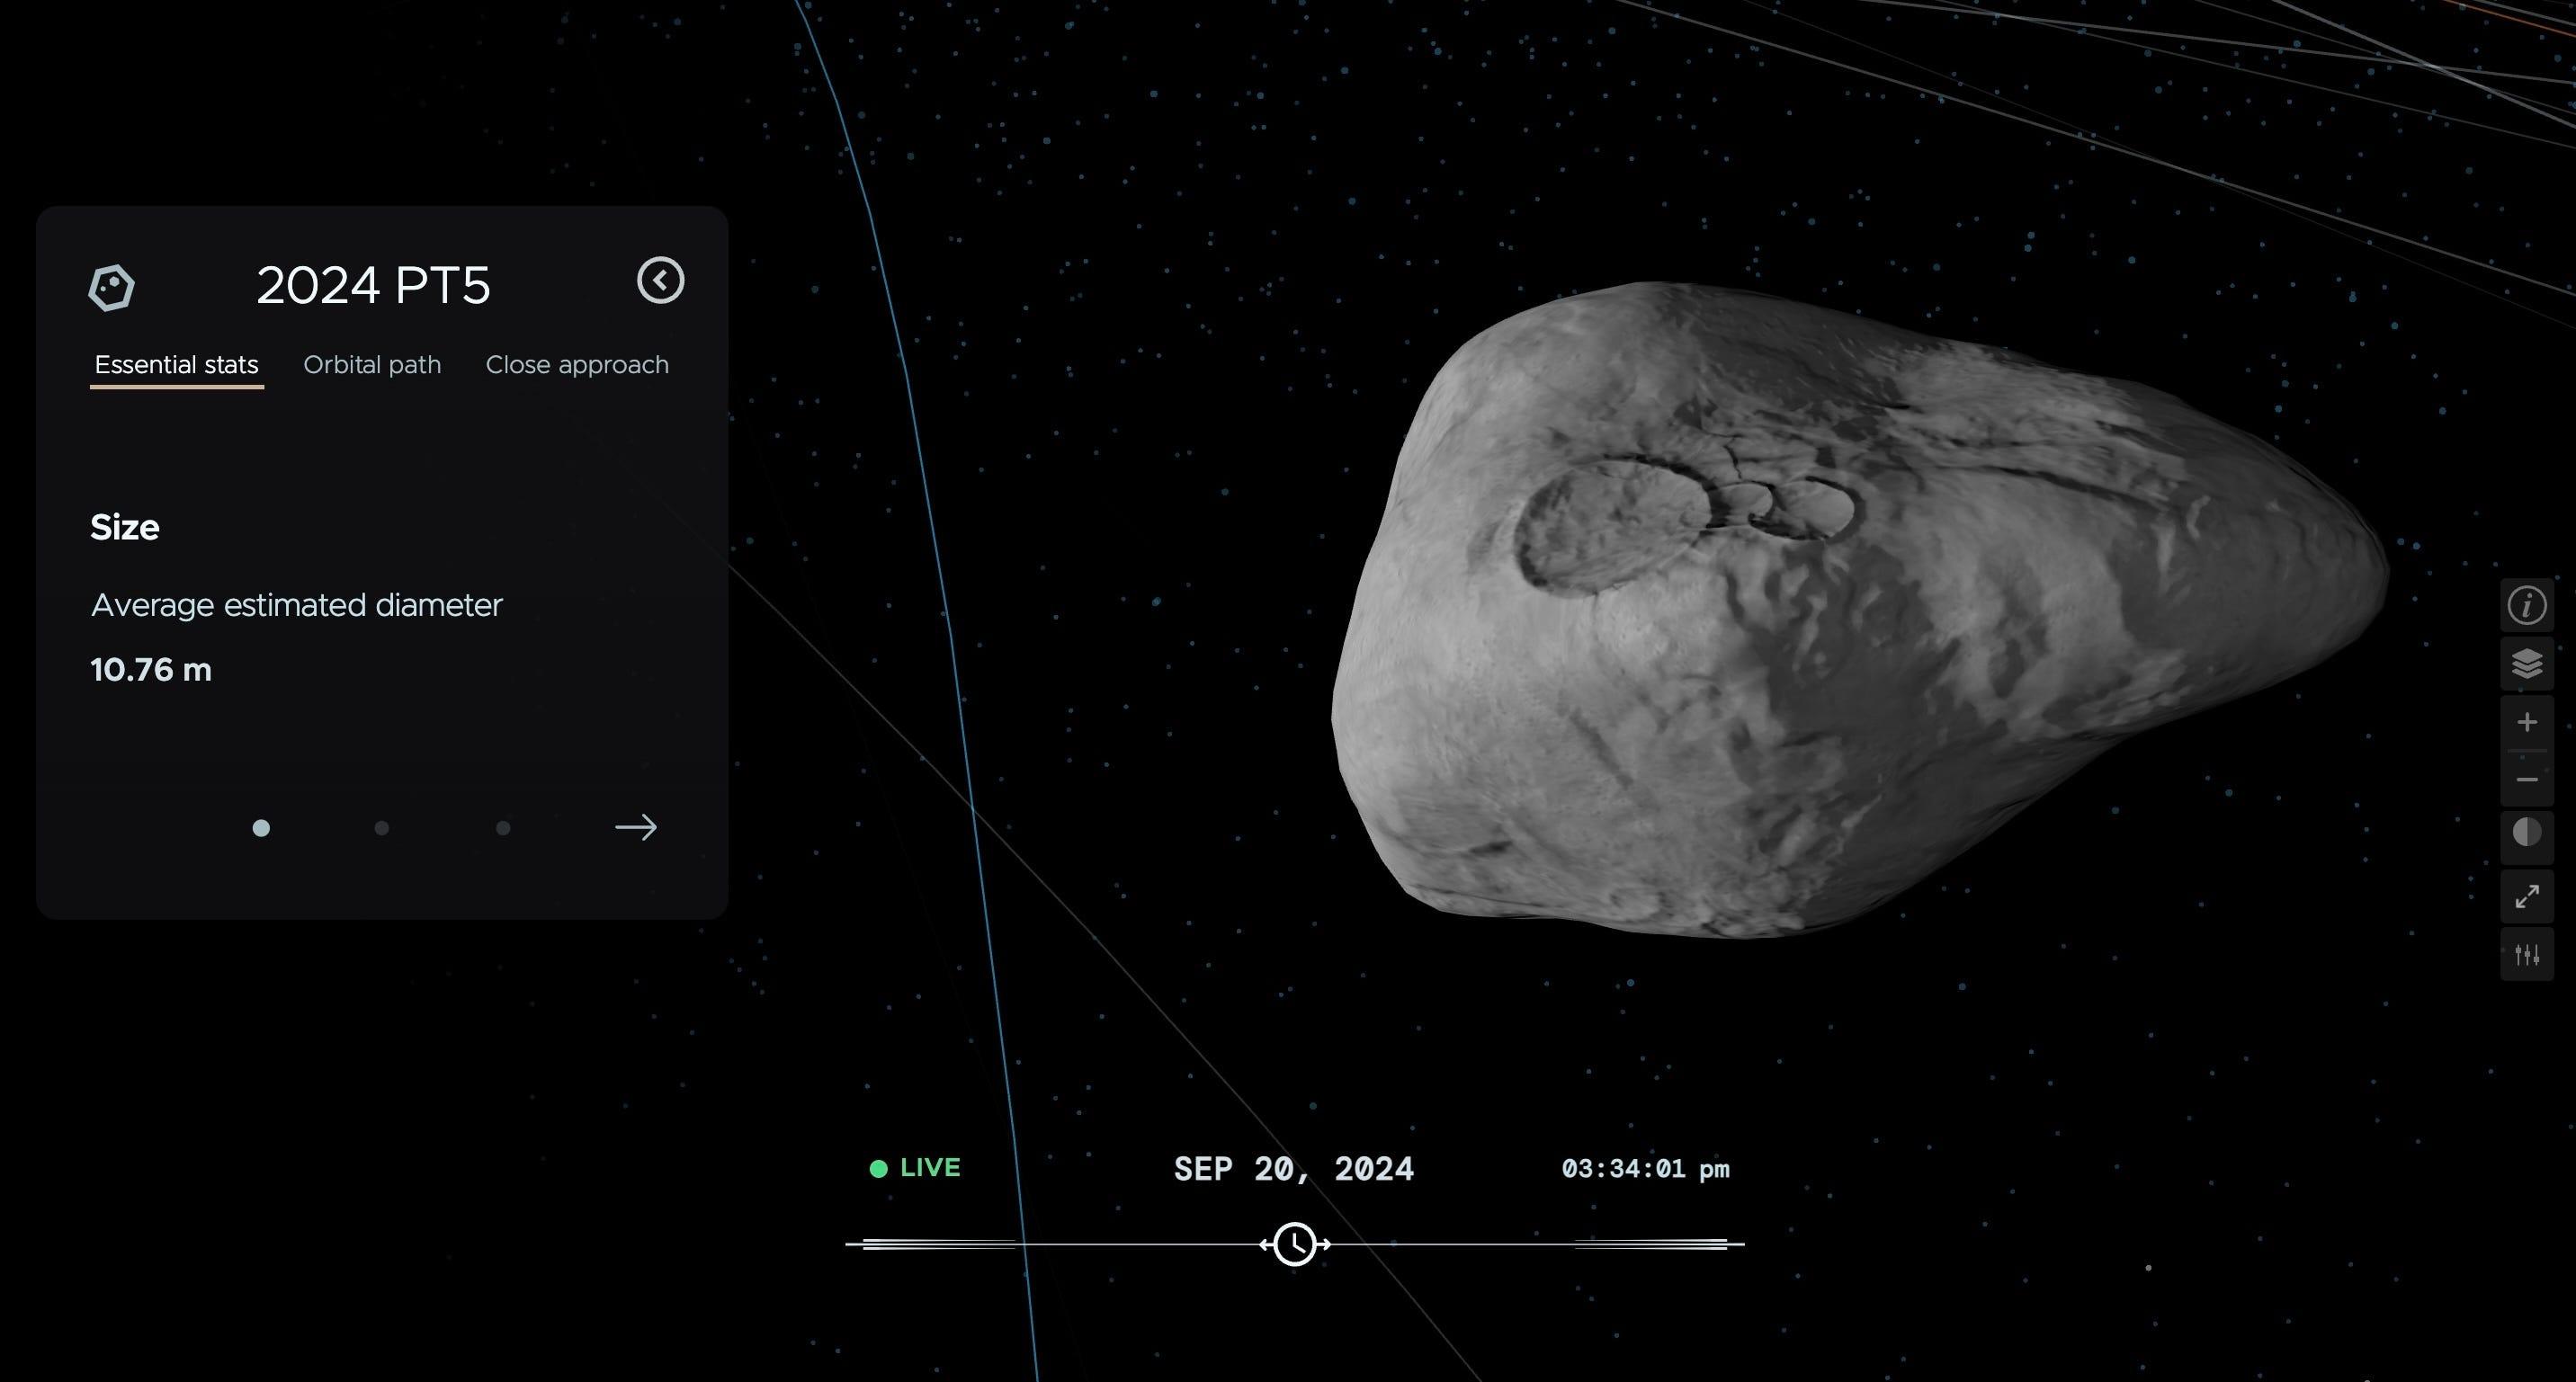Click the green LIVE time indicator
The height and width of the screenshot is (1382, 2576).
(x=916, y=1168)
